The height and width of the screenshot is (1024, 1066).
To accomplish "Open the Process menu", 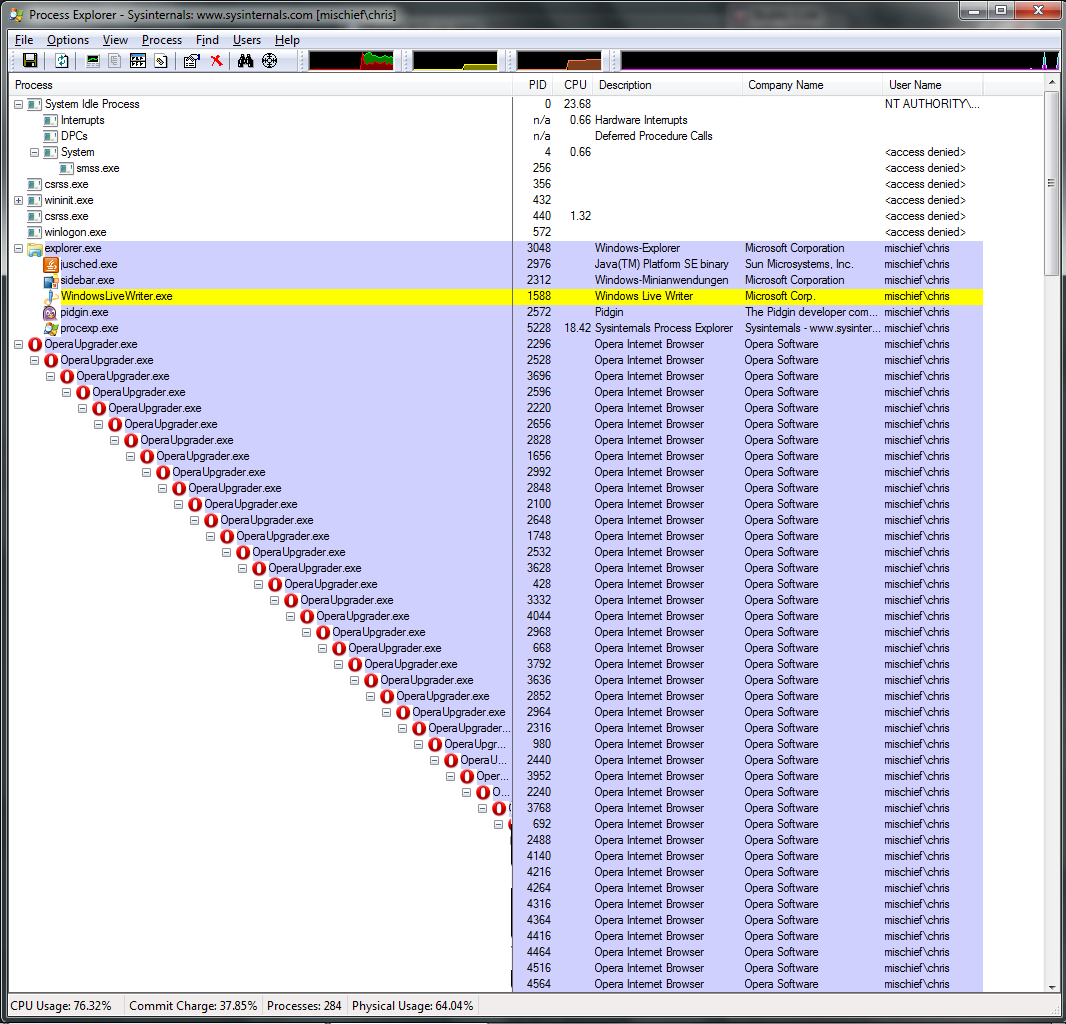I will (162, 40).
